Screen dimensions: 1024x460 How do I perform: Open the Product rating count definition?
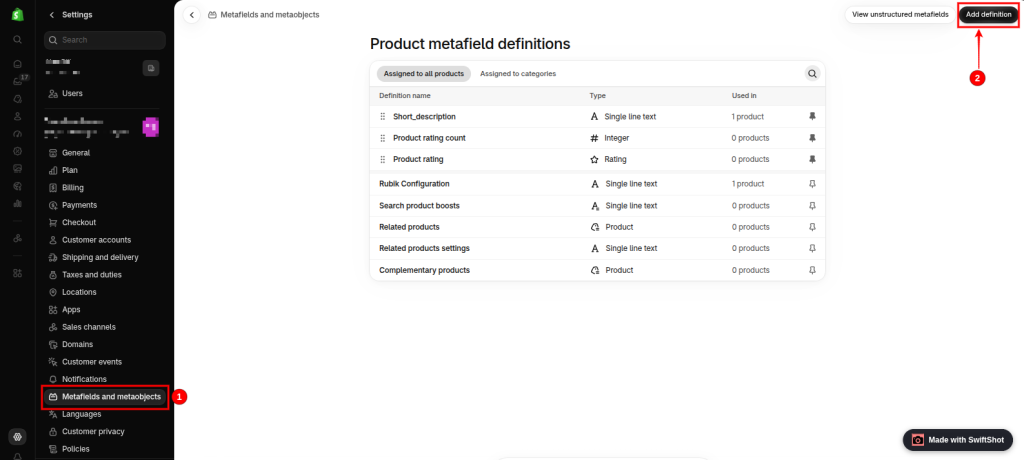[429, 138]
